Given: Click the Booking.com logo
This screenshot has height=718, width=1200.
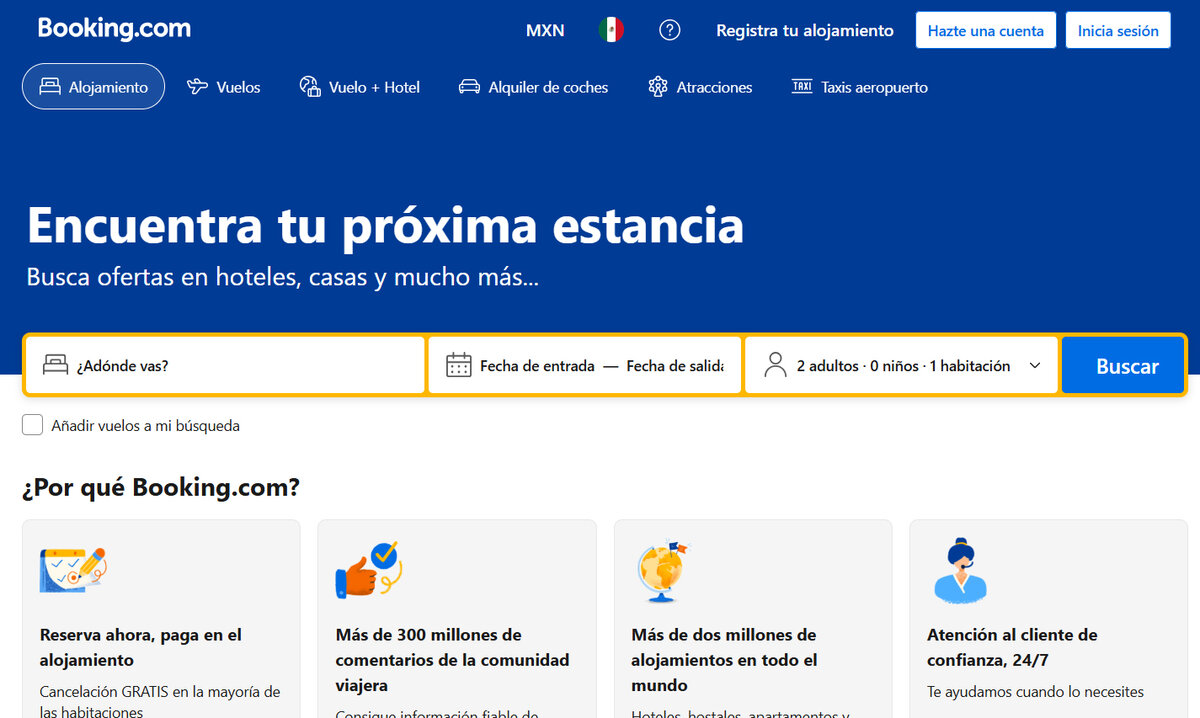Looking at the screenshot, I should [x=114, y=28].
